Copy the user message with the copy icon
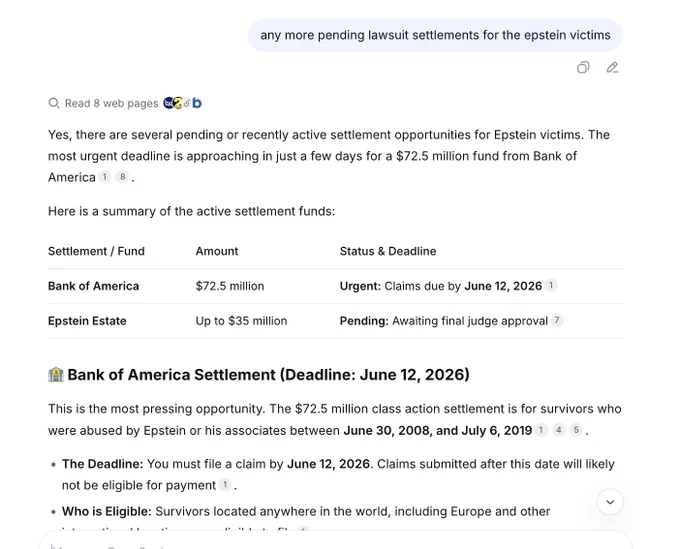680x549 pixels. (583, 68)
